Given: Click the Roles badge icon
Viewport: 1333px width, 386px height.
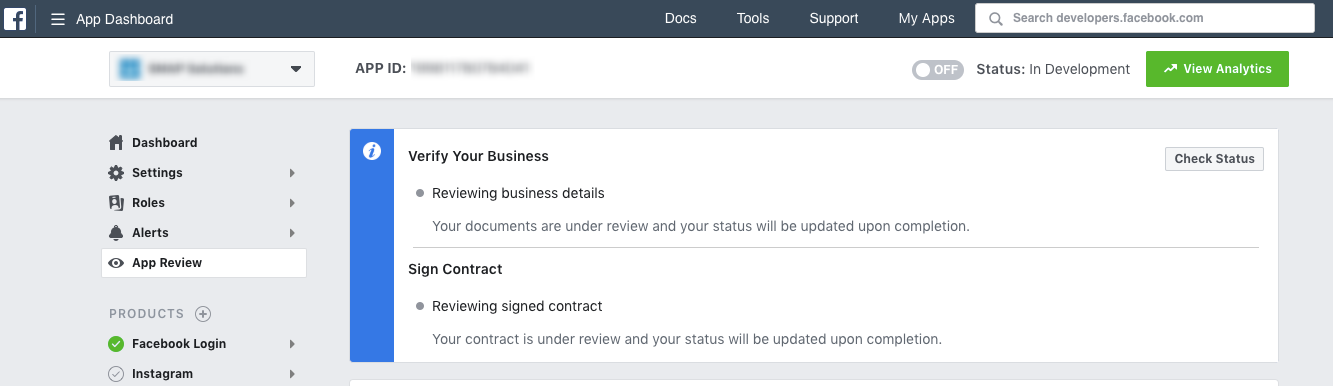Looking at the screenshot, I should (x=116, y=202).
